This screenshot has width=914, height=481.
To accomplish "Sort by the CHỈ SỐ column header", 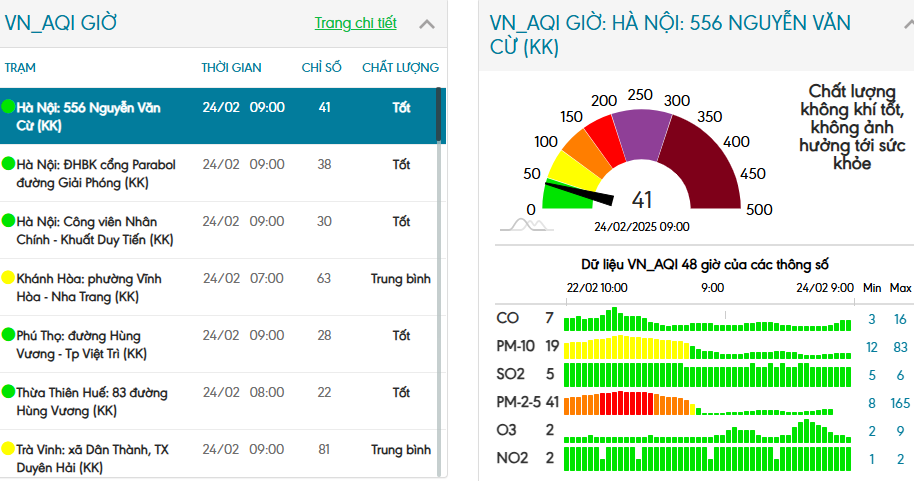I will pos(321,67).
